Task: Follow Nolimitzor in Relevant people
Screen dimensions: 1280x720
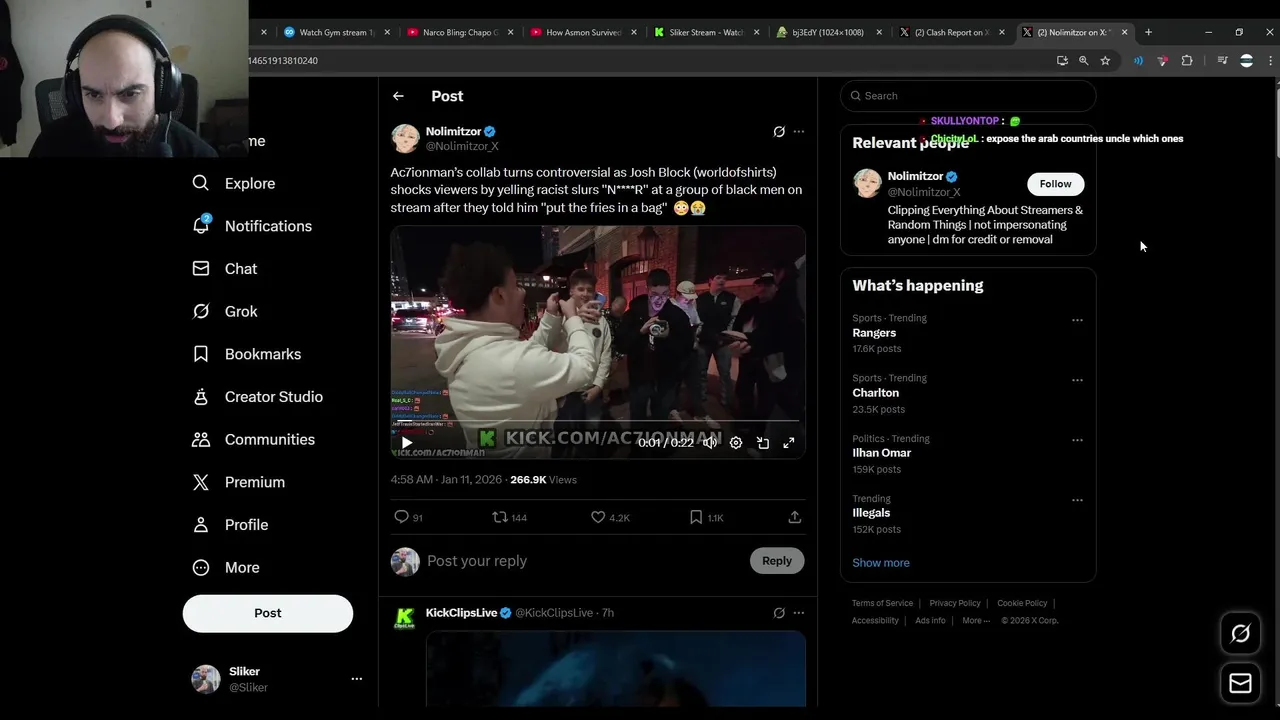Action: [1055, 184]
